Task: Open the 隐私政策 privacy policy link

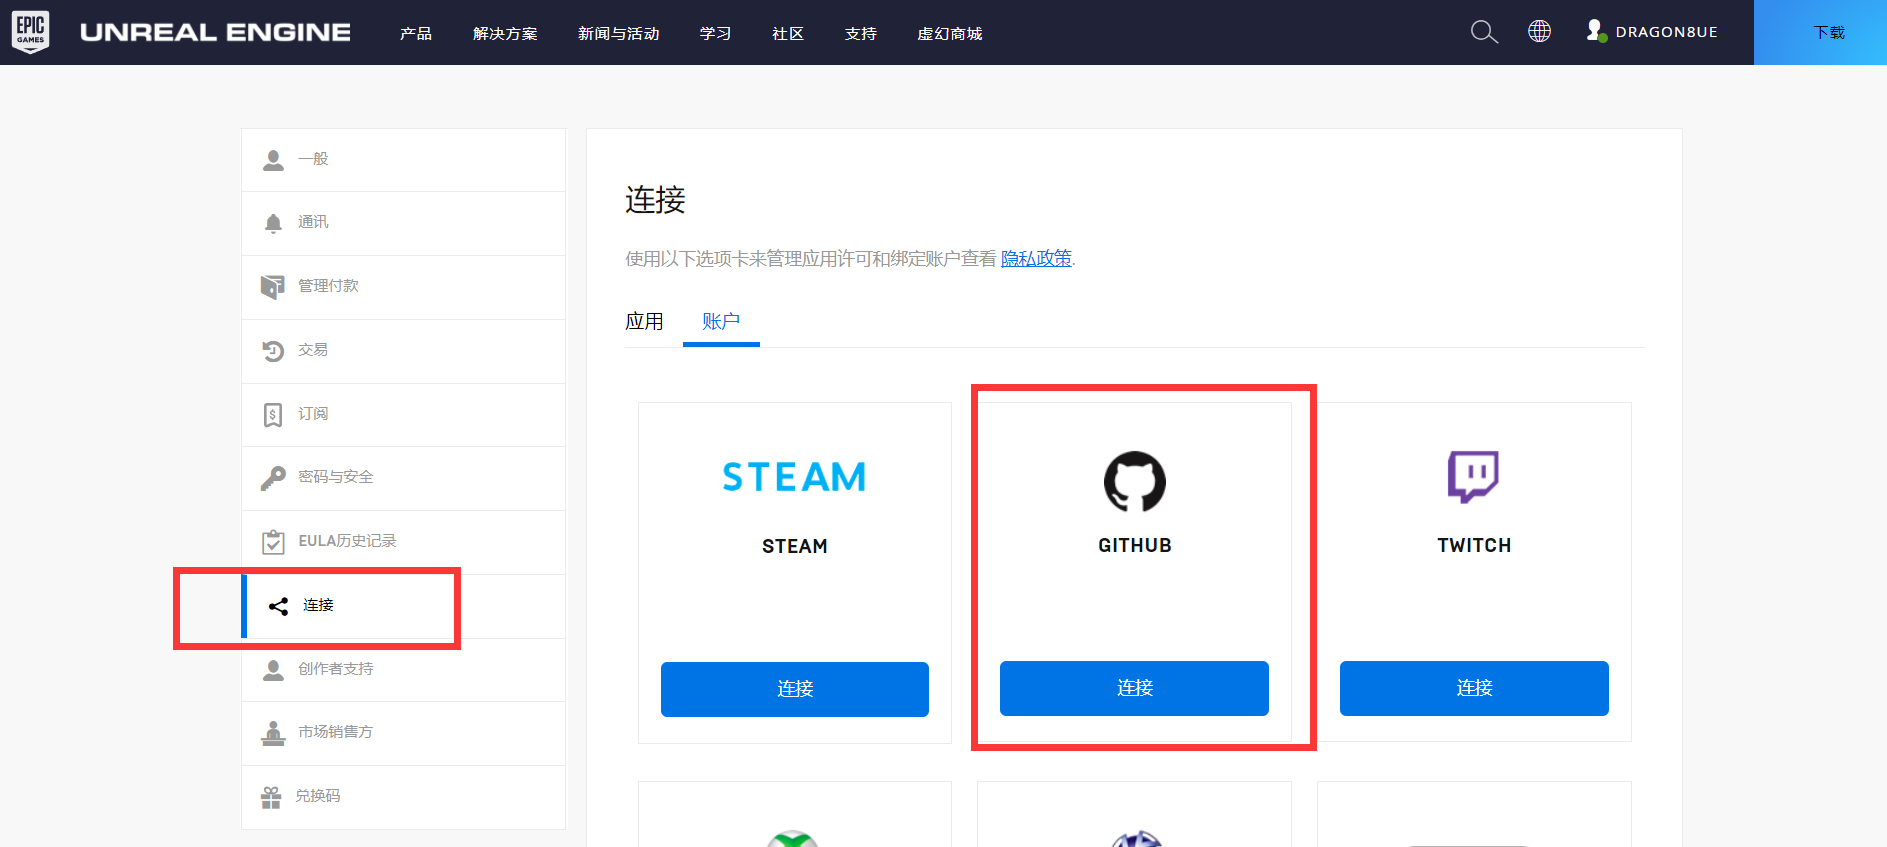Action: pos(1036,258)
